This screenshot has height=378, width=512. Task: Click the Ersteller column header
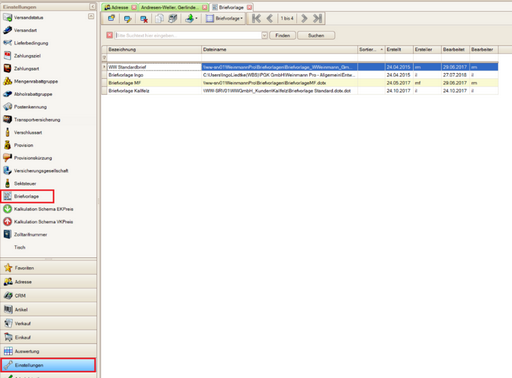[x=427, y=49]
